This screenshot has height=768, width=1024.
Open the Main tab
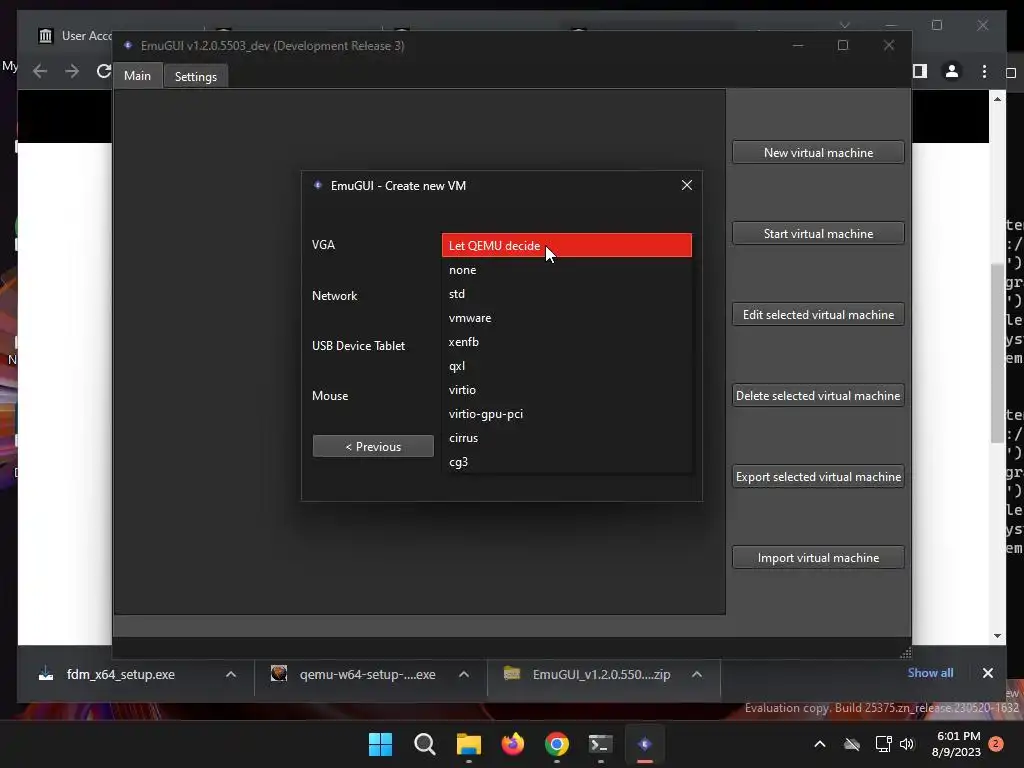pyautogui.click(x=137, y=76)
